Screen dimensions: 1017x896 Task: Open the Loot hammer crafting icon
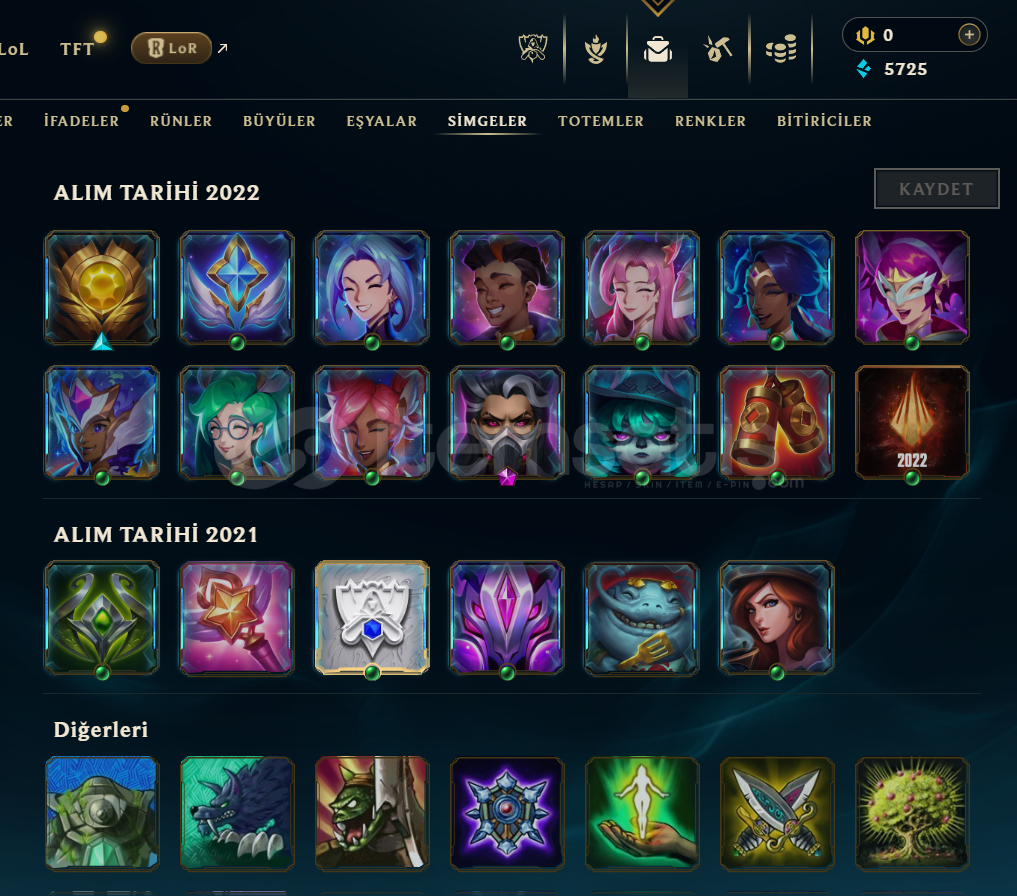click(717, 49)
